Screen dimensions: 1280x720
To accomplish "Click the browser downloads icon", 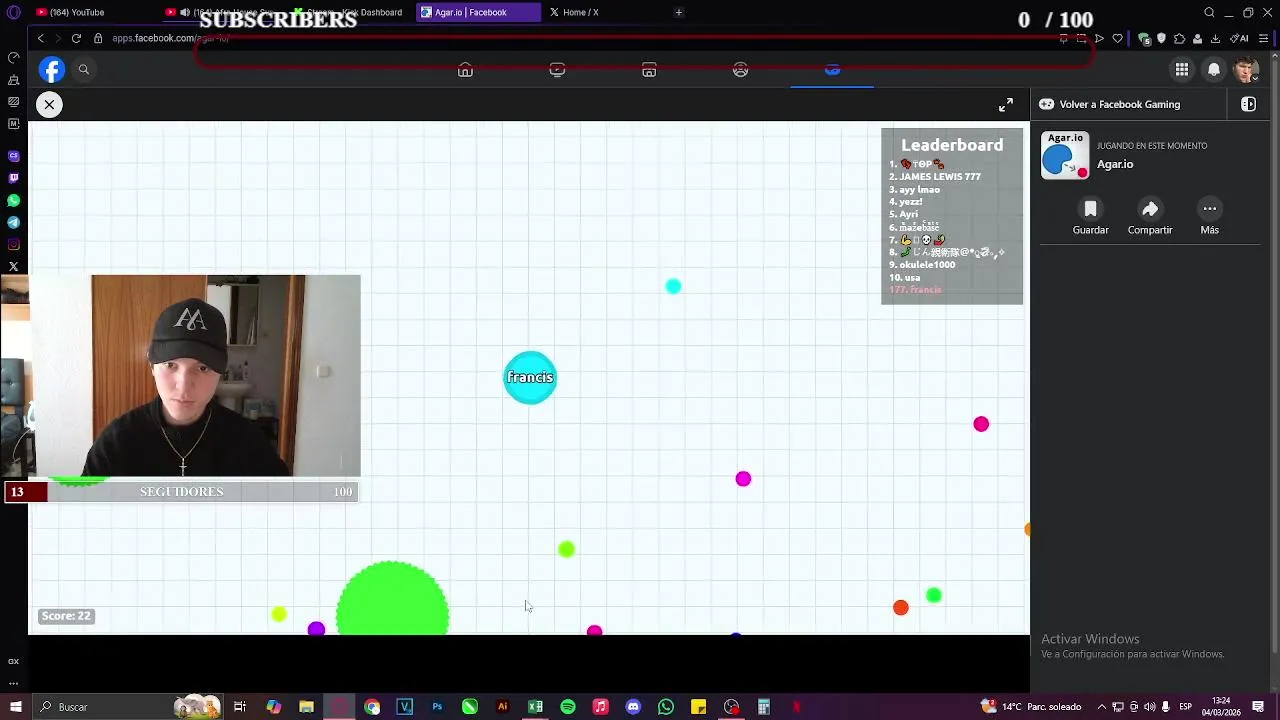I will coord(1215,38).
